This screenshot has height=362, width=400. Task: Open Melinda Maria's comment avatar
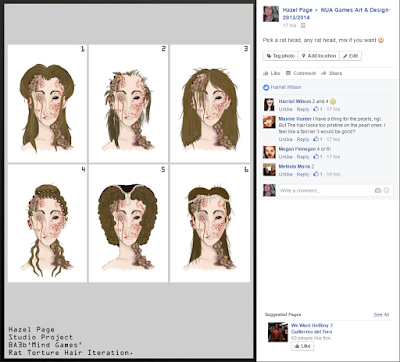(269, 170)
